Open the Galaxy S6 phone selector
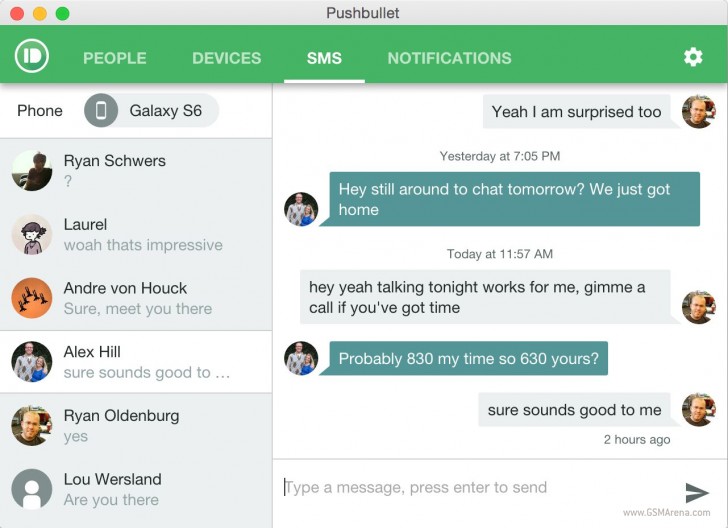This screenshot has width=728, height=528. pos(151,111)
